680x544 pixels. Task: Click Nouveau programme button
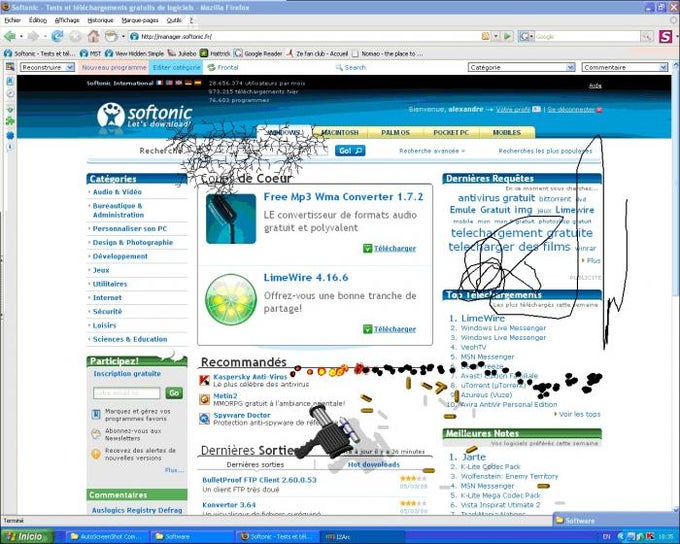coord(114,67)
